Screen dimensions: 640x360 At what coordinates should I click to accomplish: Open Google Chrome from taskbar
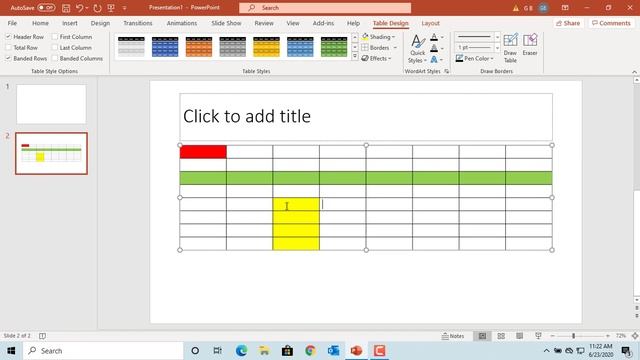pyautogui.click(x=310, y=351)
